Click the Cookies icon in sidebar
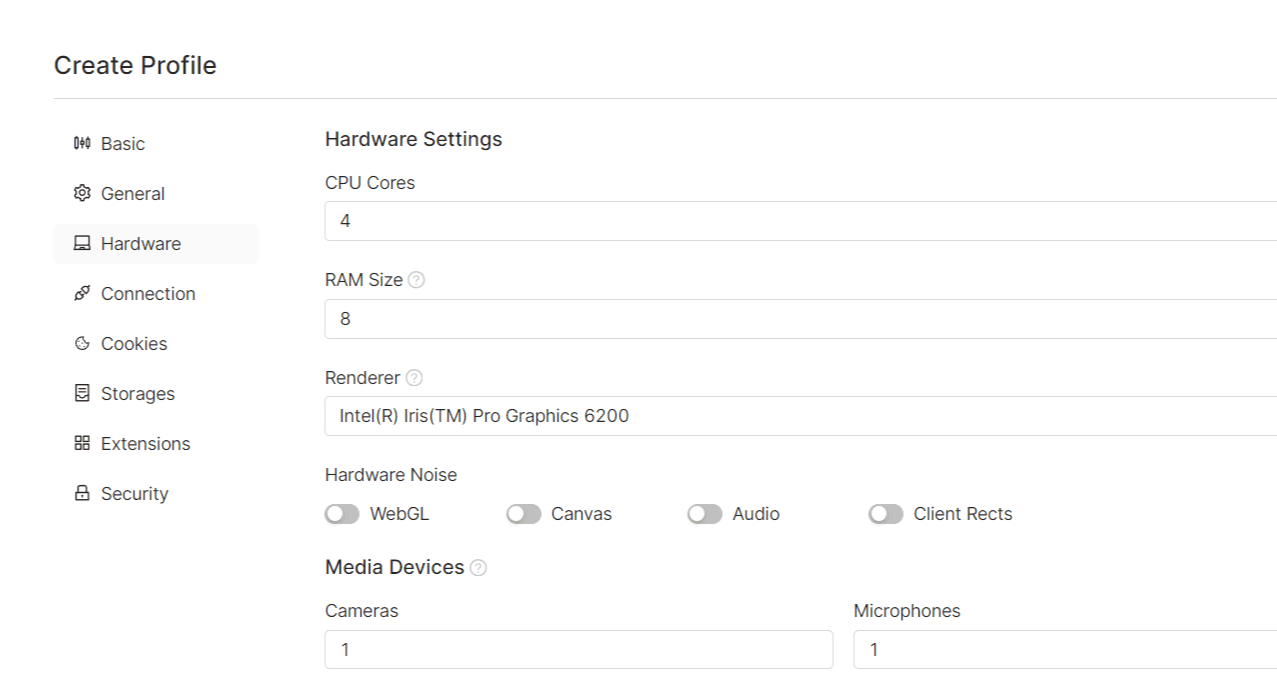The height and width of the screenshot is (700, 1277). [82, 344]
